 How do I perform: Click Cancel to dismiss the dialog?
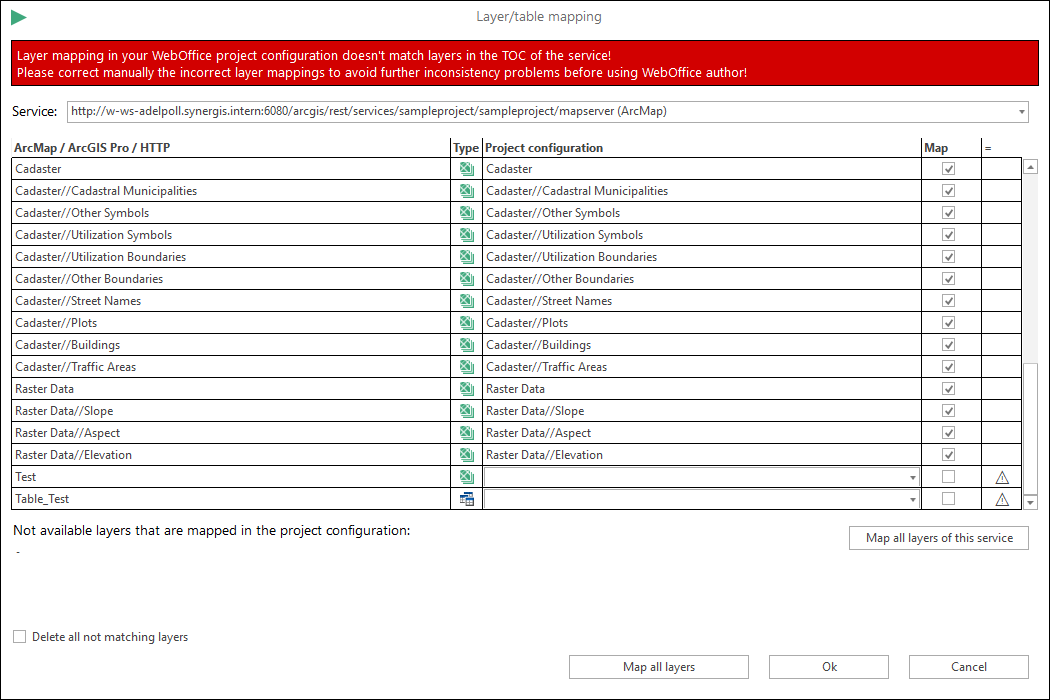(968, 666)
